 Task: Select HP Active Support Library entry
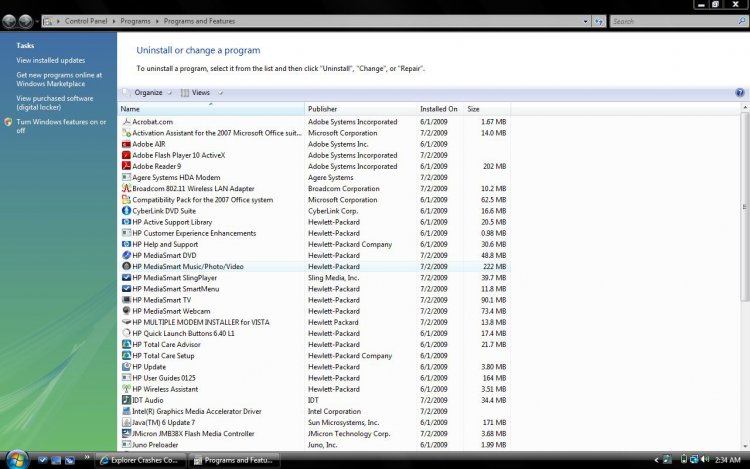(314, 222)
